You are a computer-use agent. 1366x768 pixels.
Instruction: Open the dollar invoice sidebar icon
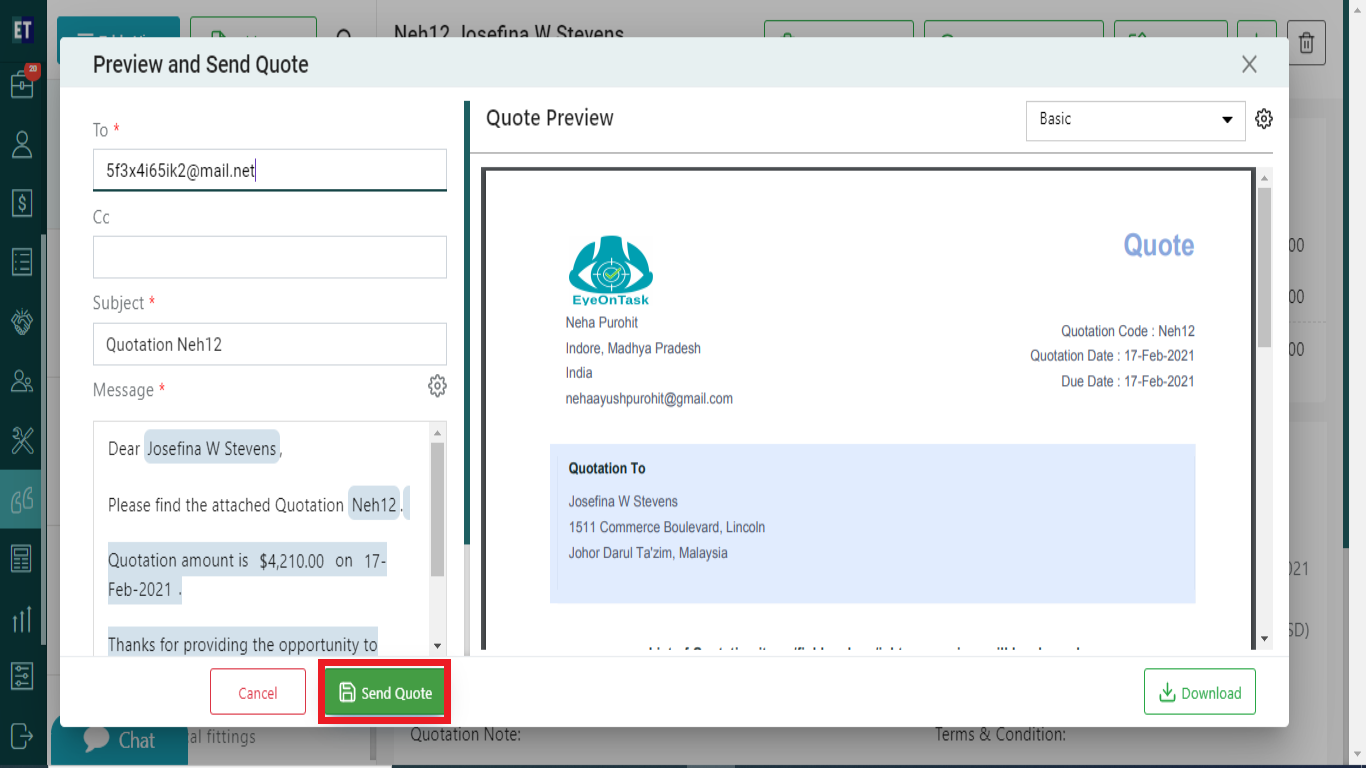pos(22,203)
